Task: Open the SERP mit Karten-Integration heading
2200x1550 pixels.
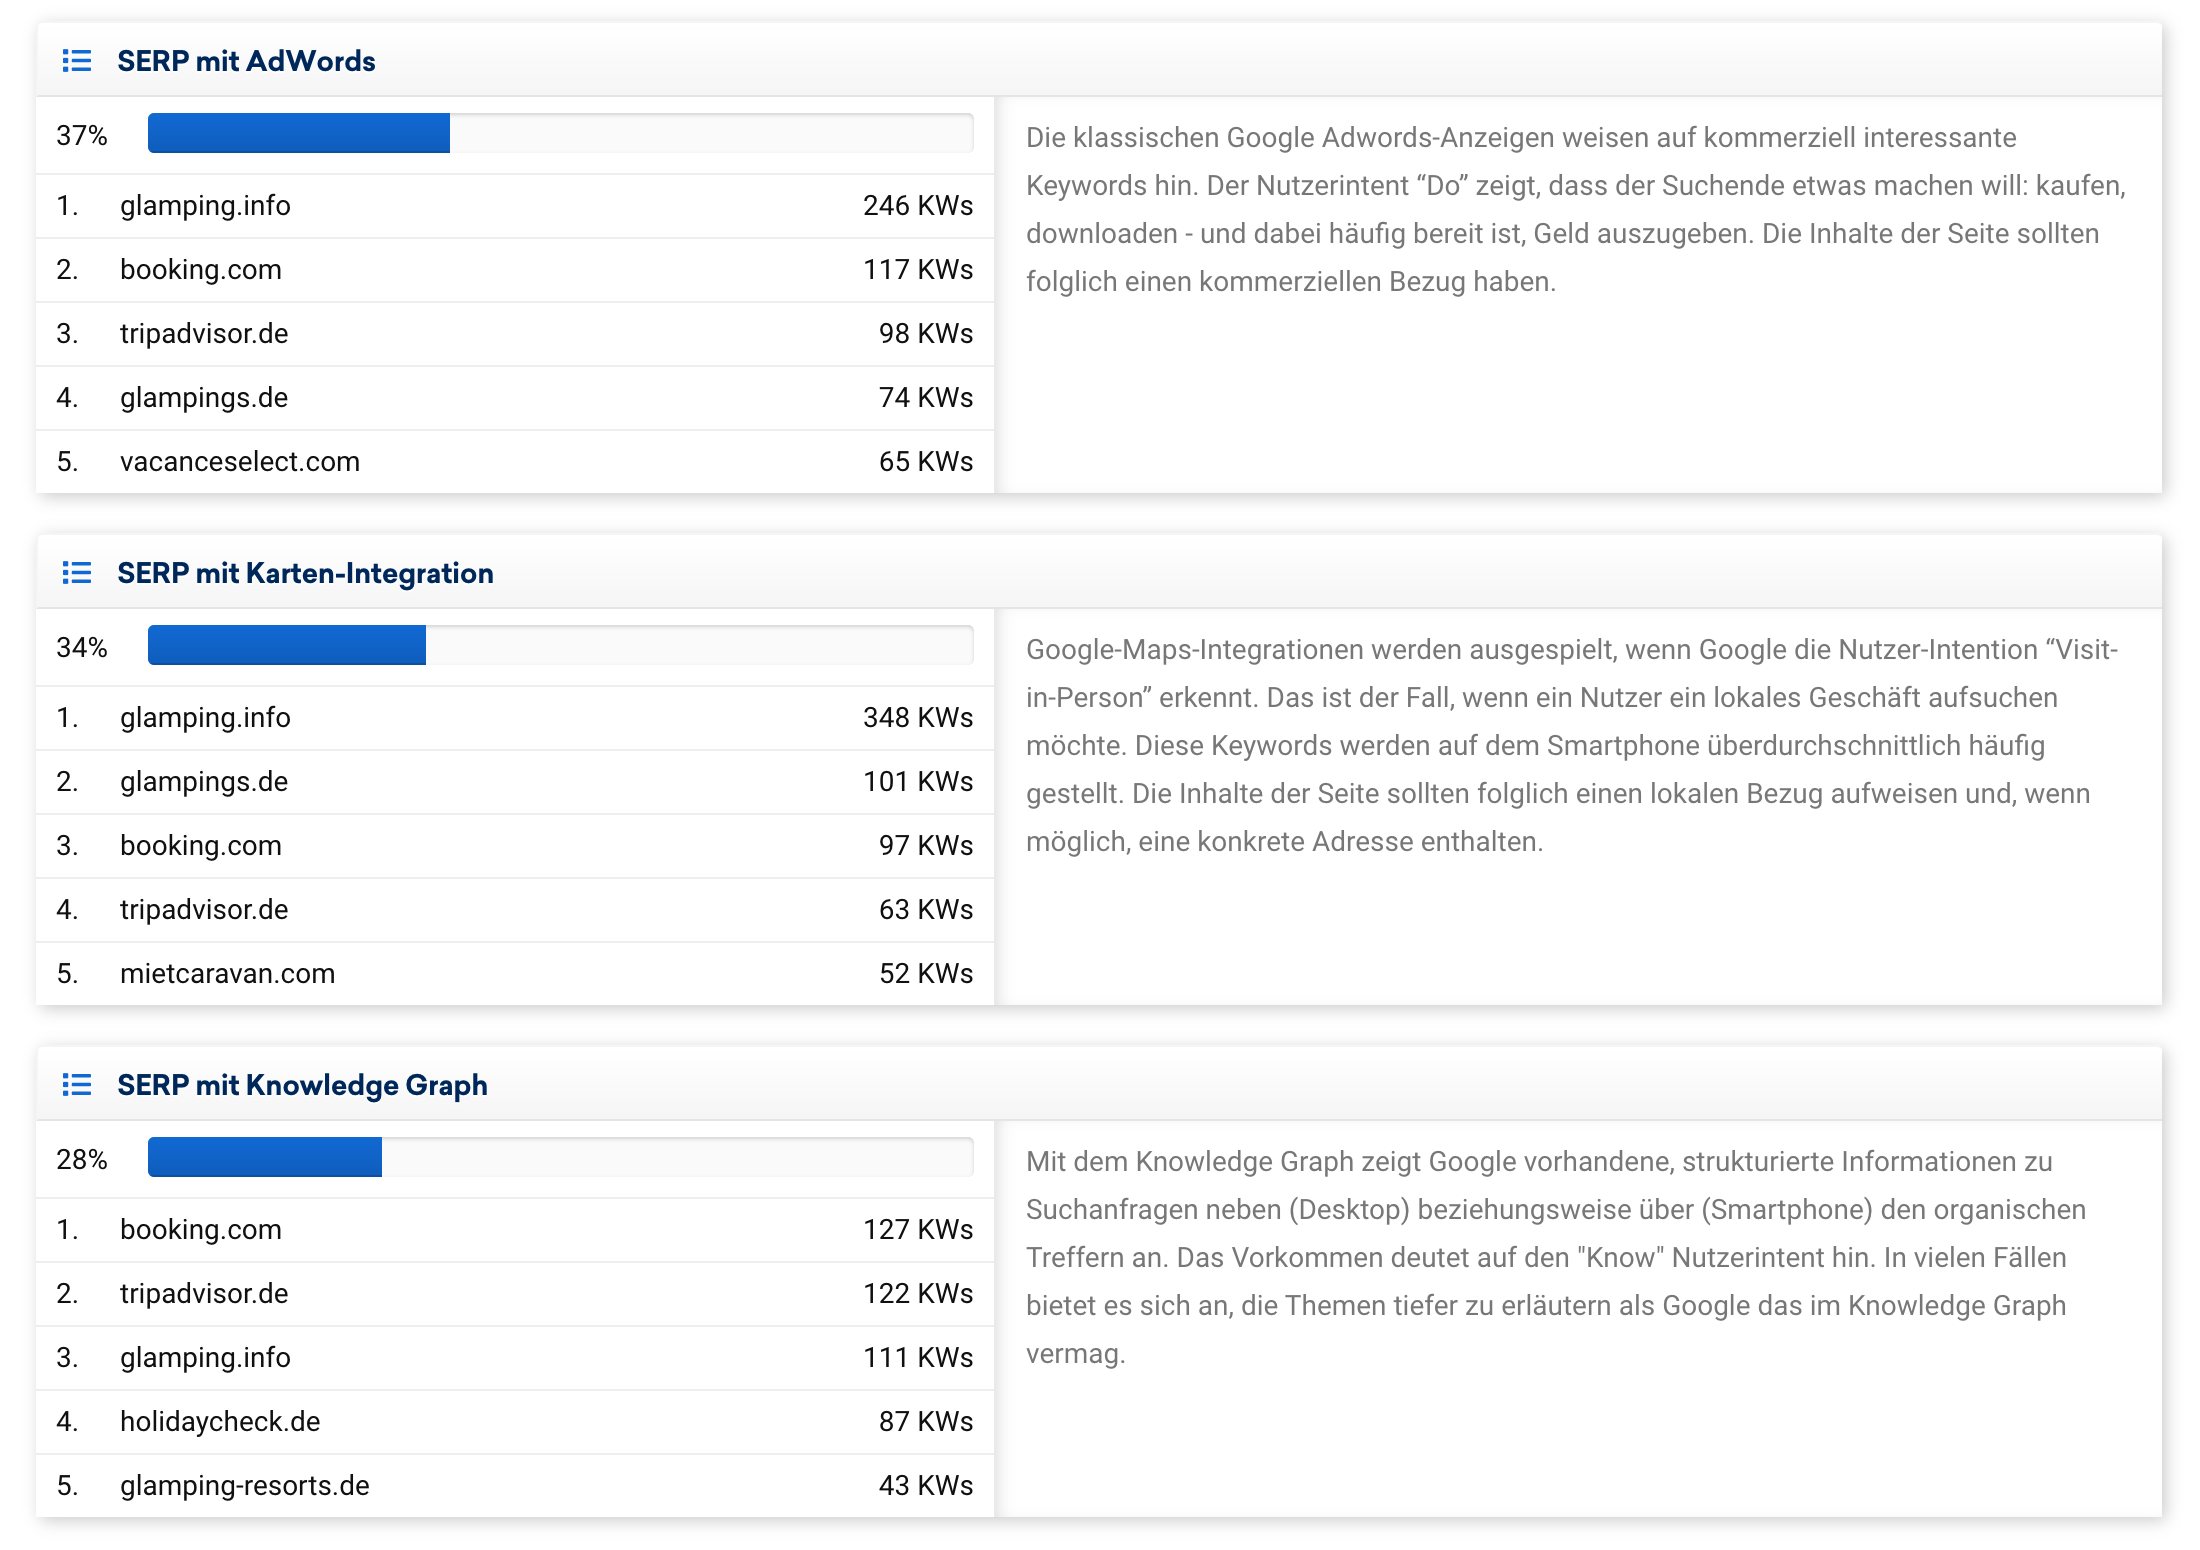Action: point(305,573)
